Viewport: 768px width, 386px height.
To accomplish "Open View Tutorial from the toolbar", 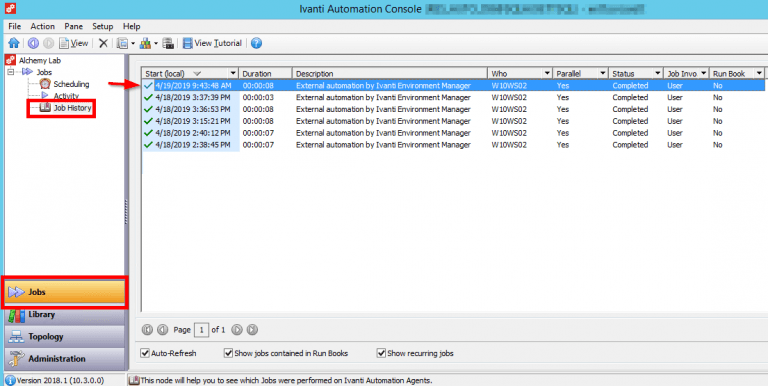I will [x=212, y=43].
